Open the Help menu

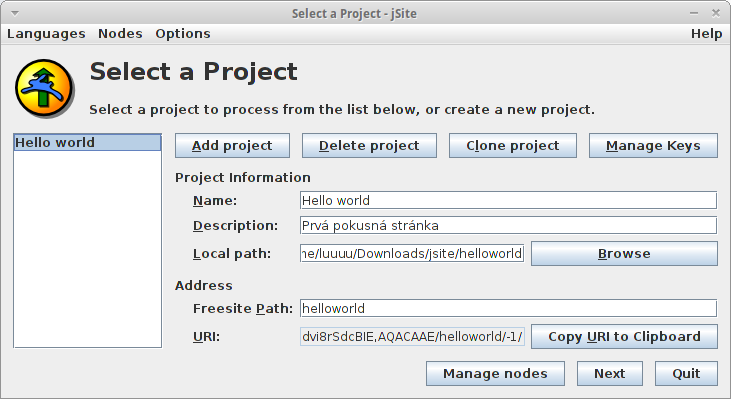pyautogui.click(x=706, y=34)
